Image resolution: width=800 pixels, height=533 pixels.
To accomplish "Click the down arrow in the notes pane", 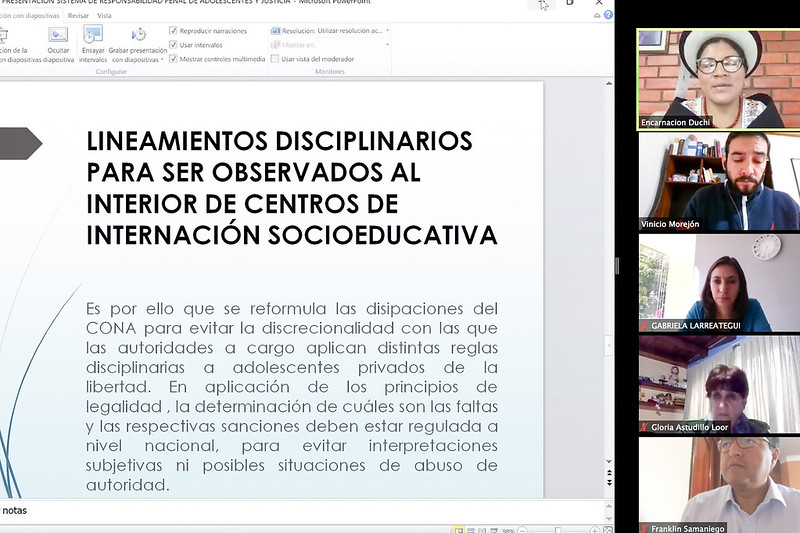I will coord(609,517).
